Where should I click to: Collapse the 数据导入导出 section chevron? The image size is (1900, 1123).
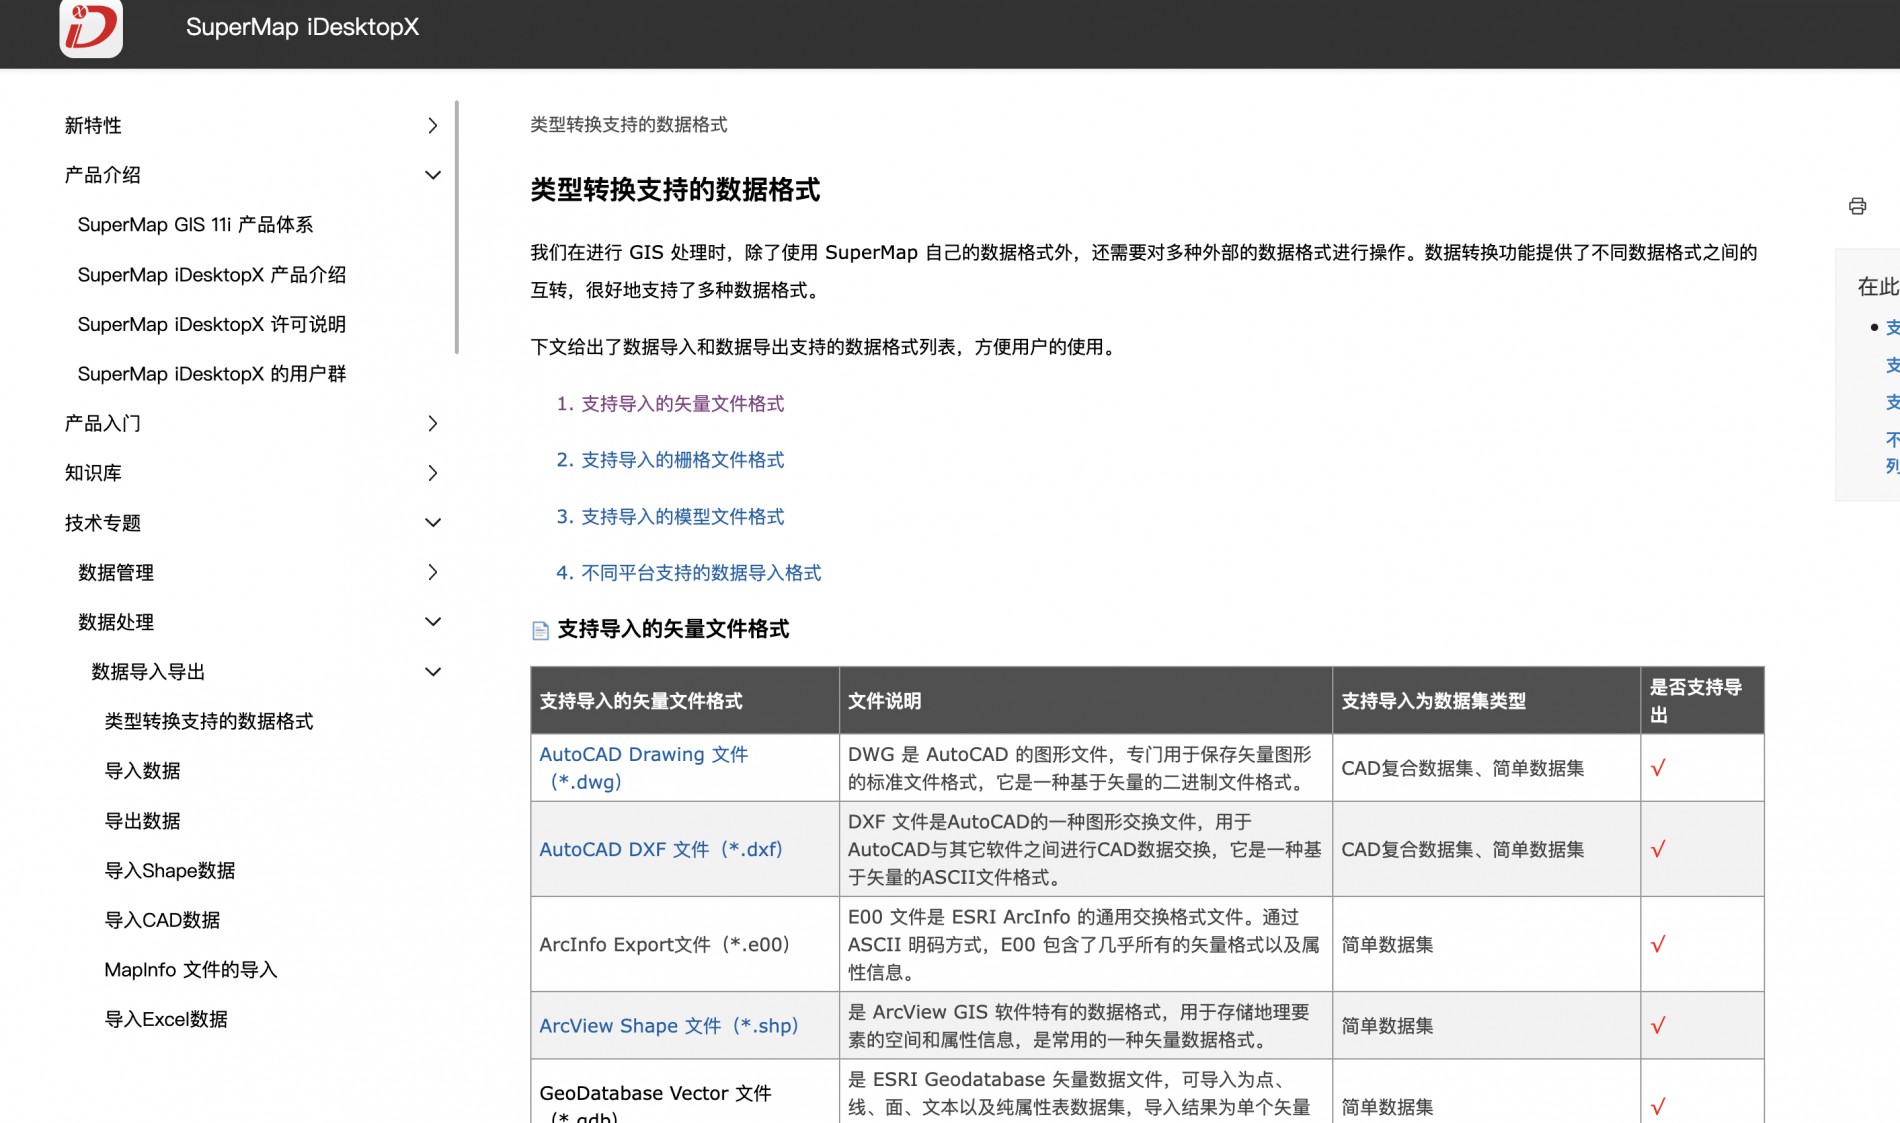coord(432,671)
